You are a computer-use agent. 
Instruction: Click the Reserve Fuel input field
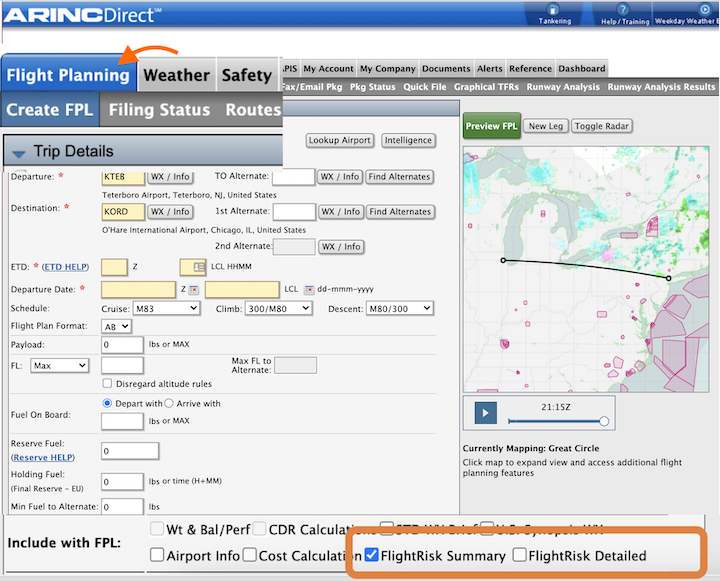click(x=130, y=451)
